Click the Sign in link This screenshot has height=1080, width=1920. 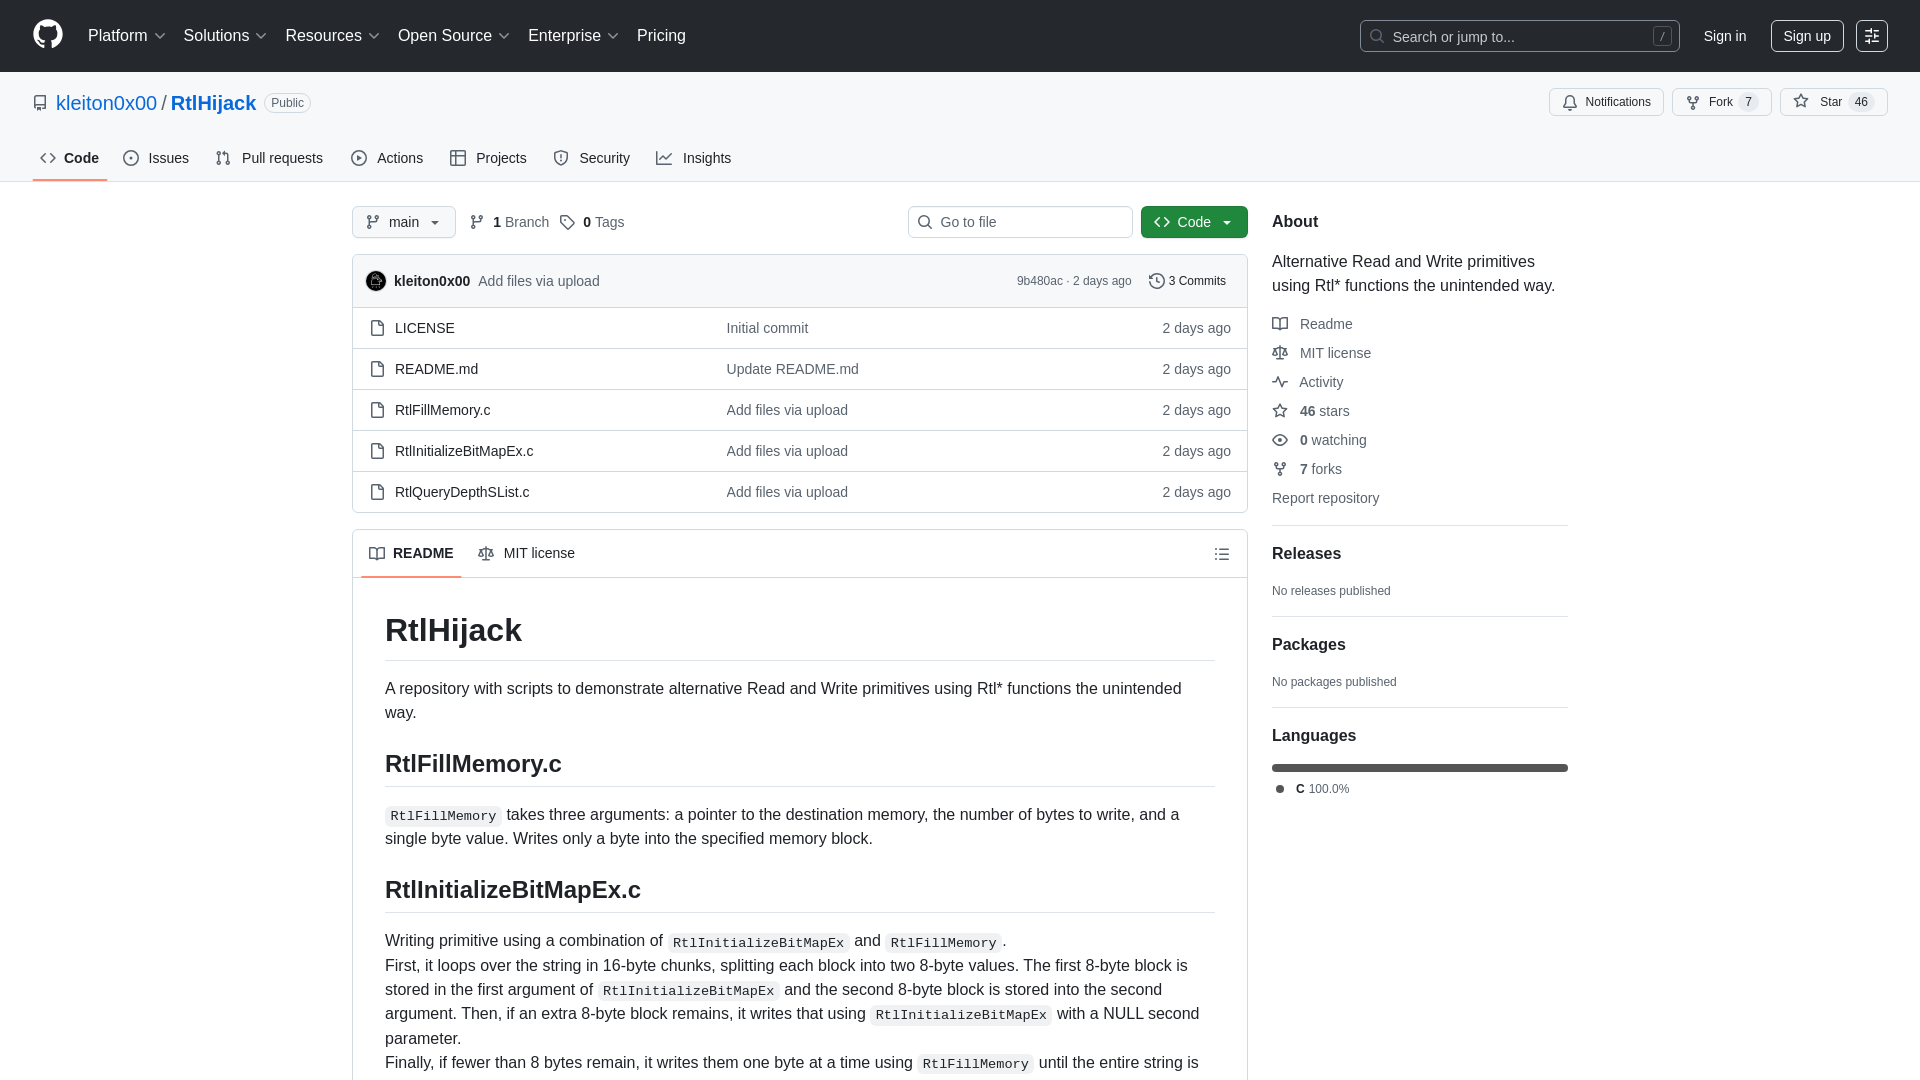pyautogui.click(x=1725, y=36)
